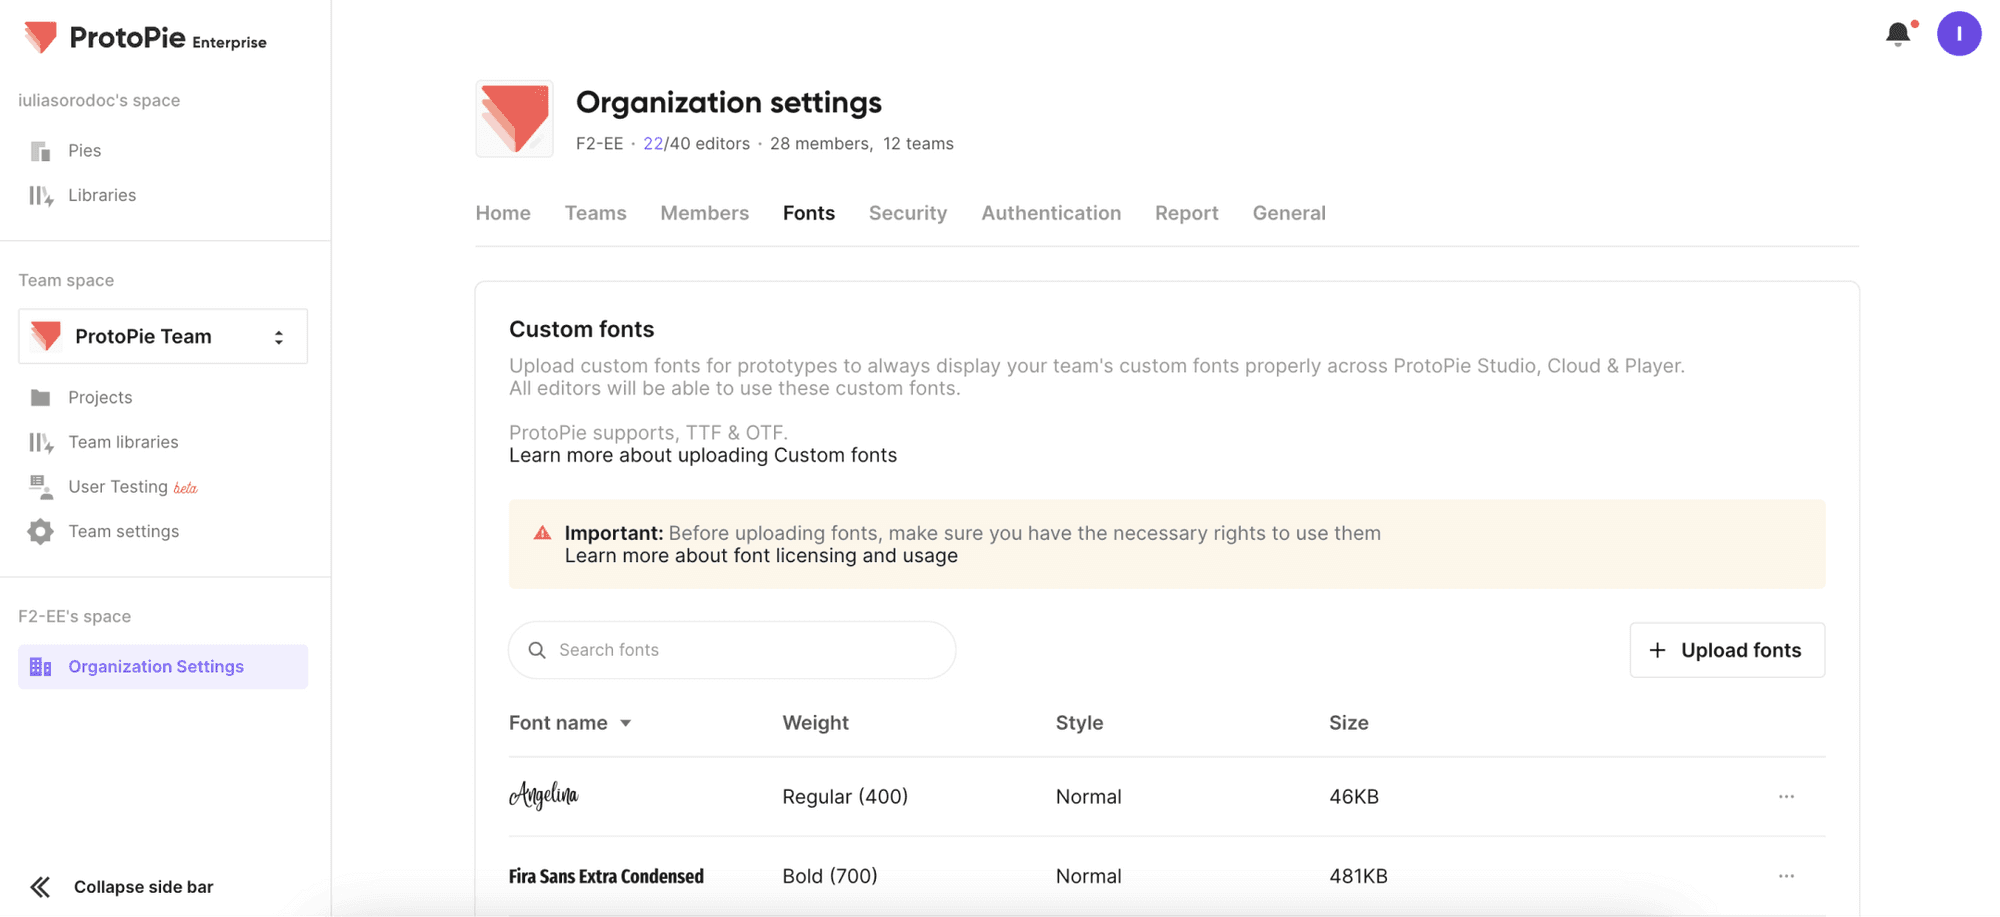Open the ProtoPie Team space switcher

[279, 336]
